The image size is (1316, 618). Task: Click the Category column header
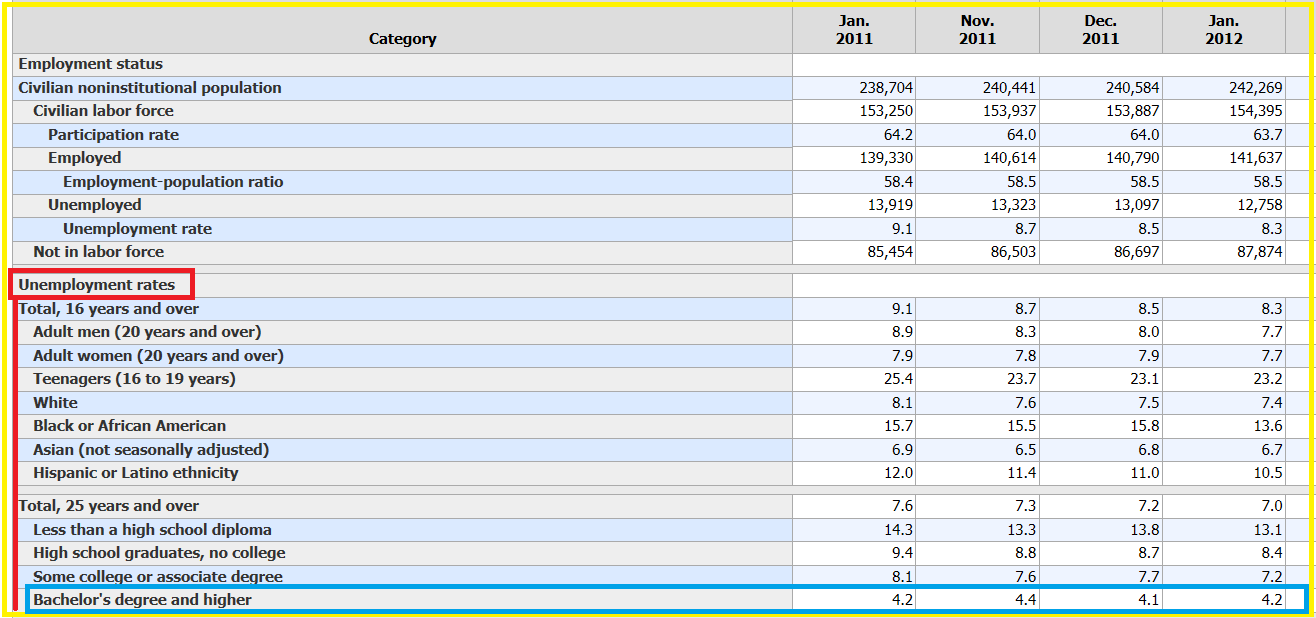(x=402, y=38)
